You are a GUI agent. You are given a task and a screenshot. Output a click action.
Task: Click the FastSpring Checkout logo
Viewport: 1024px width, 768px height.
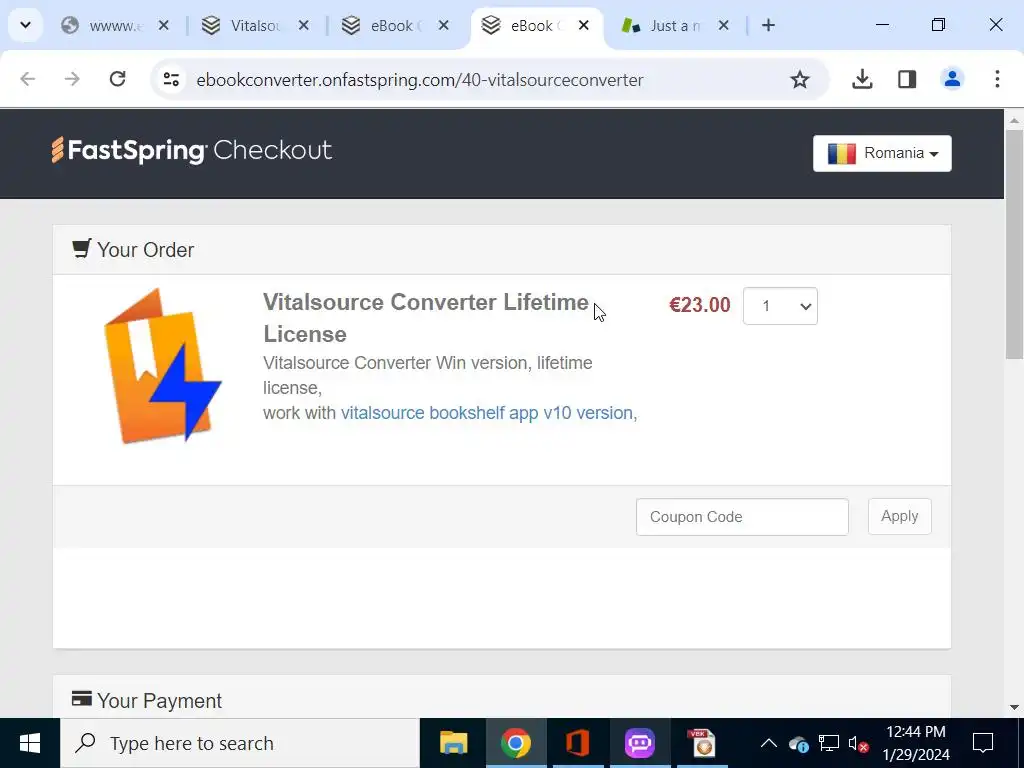[192, 150]
